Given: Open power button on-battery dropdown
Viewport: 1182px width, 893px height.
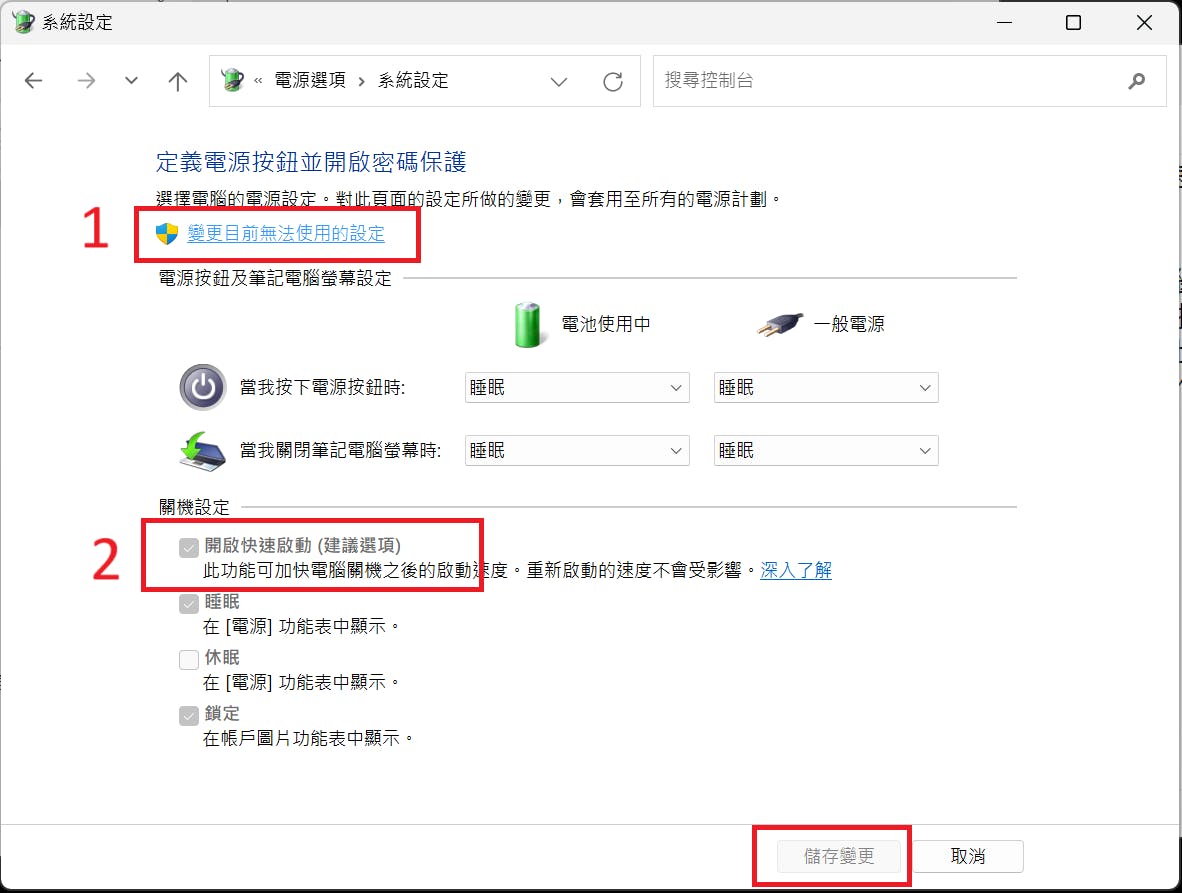Looking at the screenshot, I should (x=577, y=387).
